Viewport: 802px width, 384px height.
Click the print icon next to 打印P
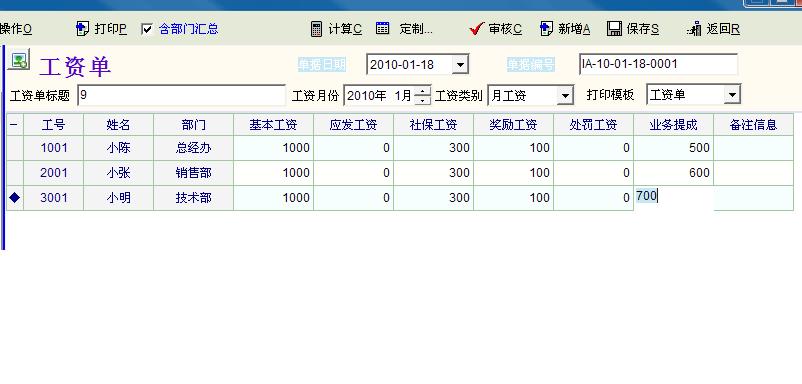coord(82,29)
